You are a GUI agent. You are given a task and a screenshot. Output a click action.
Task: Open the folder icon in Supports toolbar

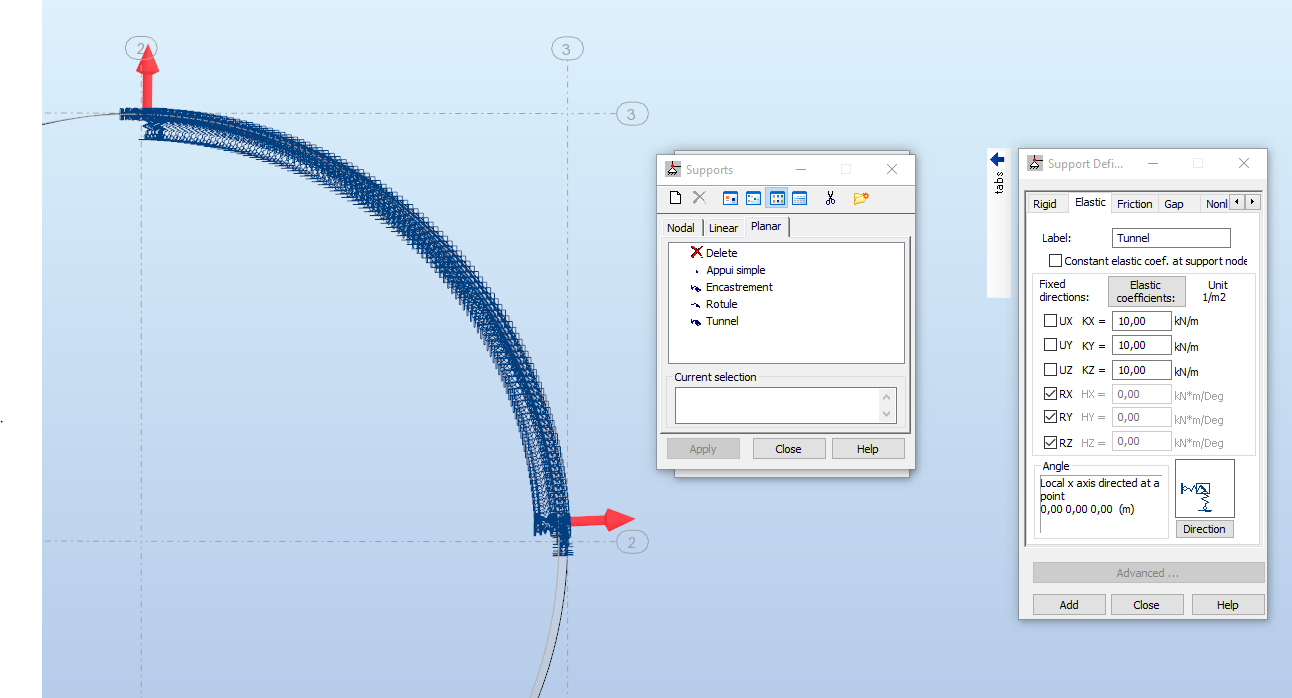pyautogui.click(x=861, y=198)
